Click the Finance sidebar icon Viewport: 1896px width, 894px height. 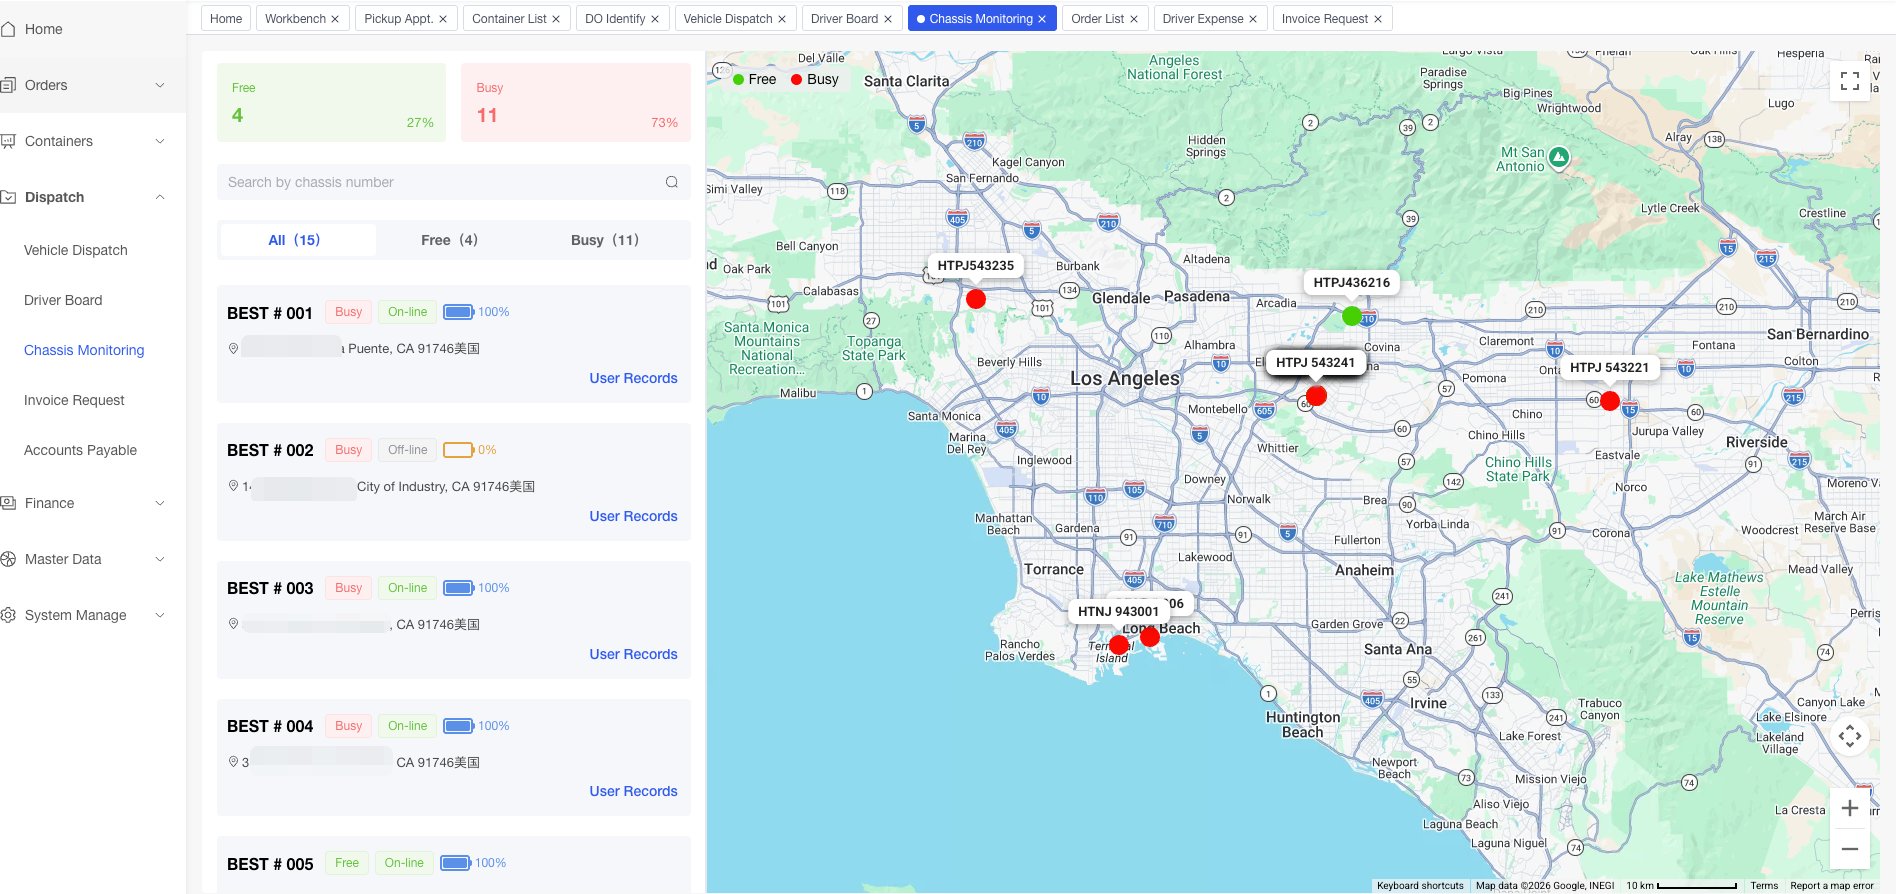point(7,503)
